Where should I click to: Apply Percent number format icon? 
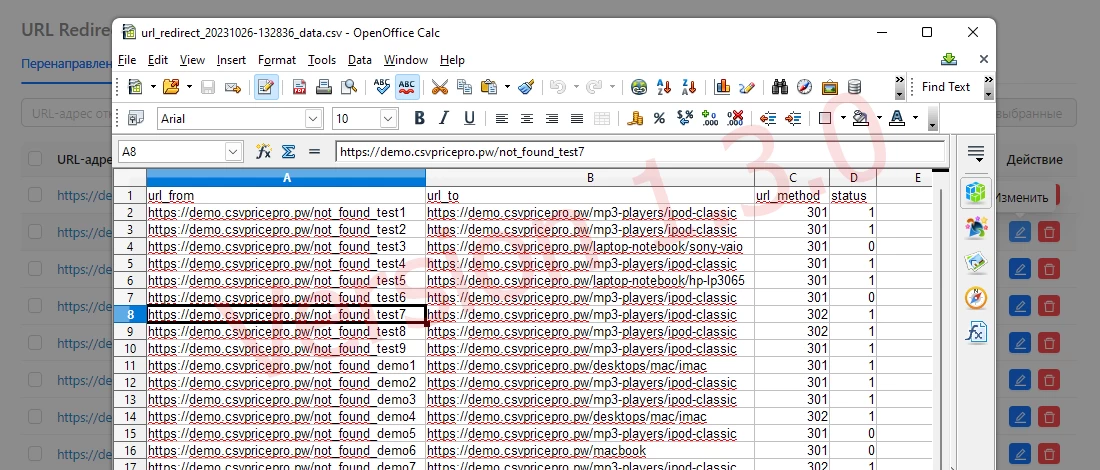click(x=659, y=119)
